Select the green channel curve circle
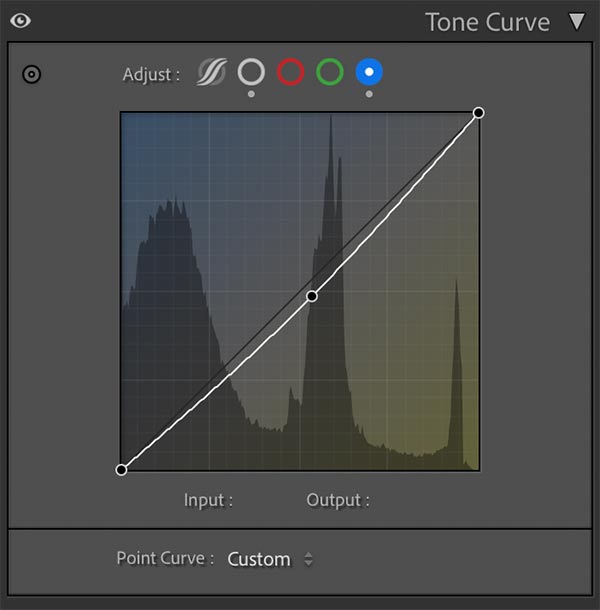Viewport: 600px width, 610px height. (x=330, y=71)
